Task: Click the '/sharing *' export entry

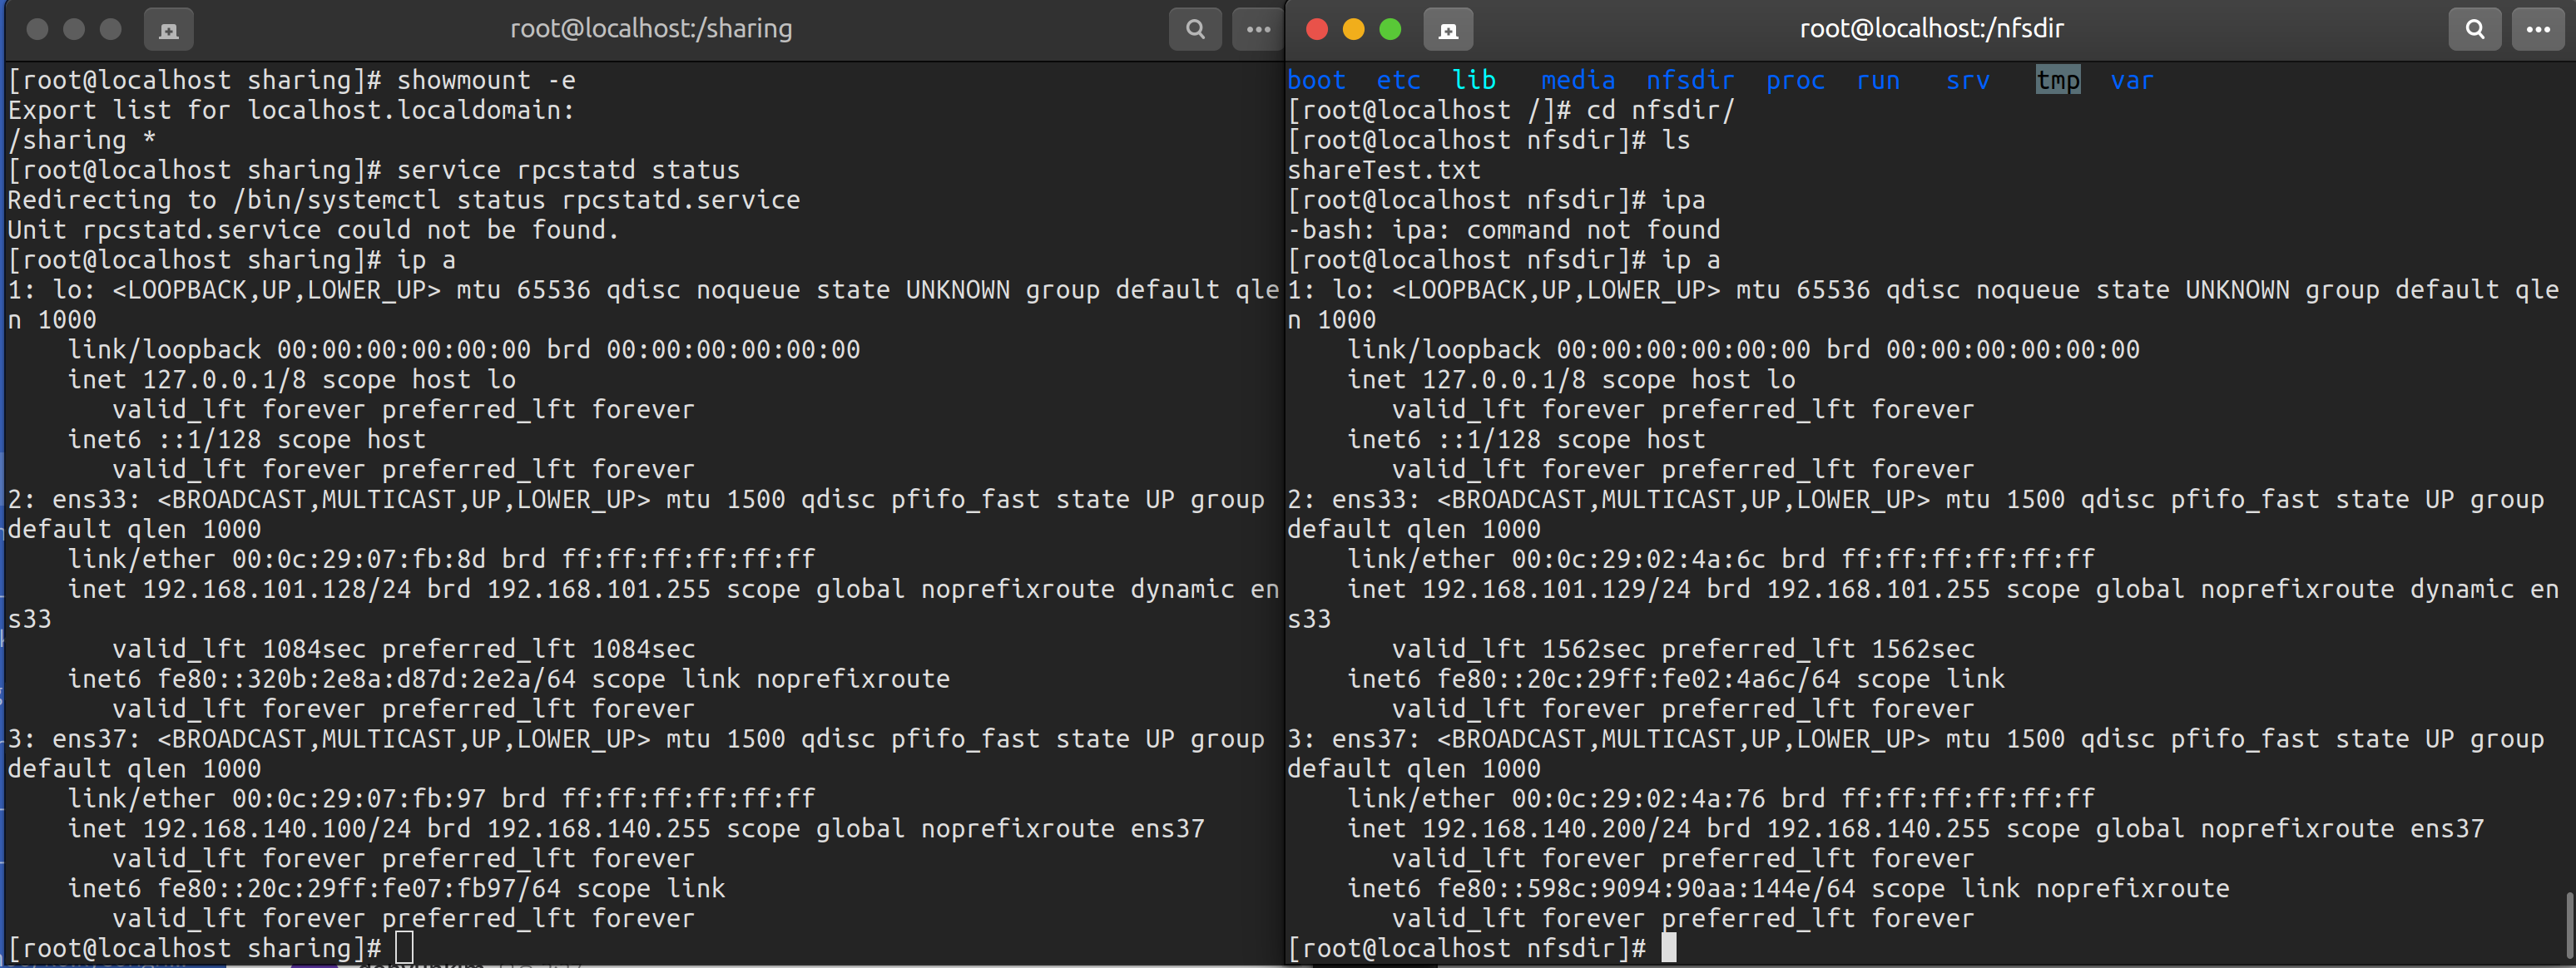Action: point(82,140)
